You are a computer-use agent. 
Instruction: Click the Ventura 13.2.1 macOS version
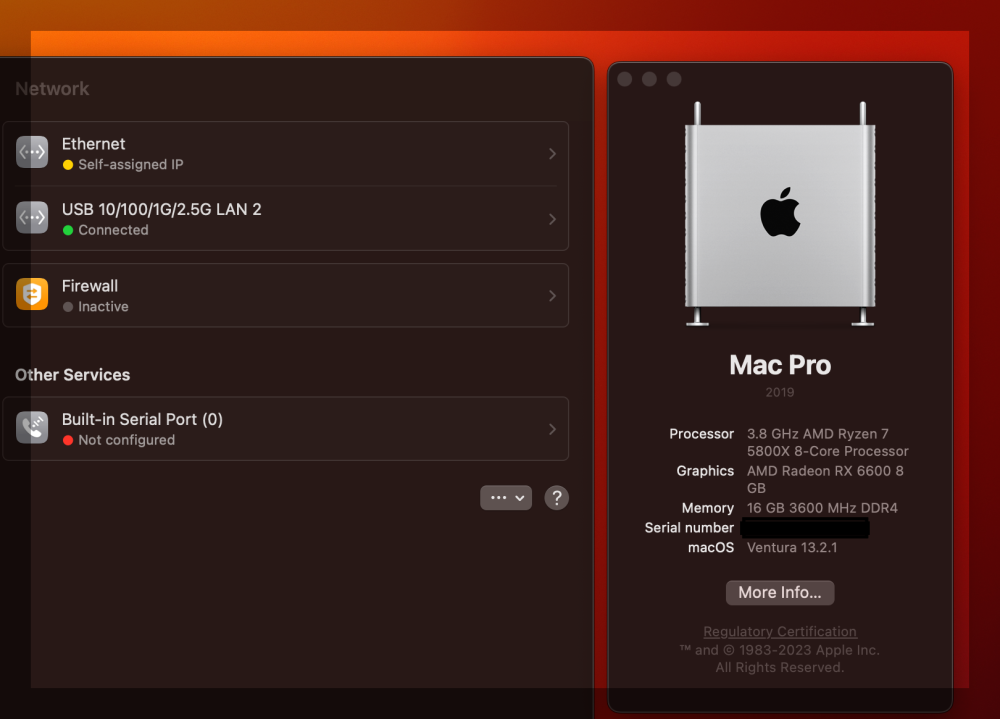pos(792,548)
